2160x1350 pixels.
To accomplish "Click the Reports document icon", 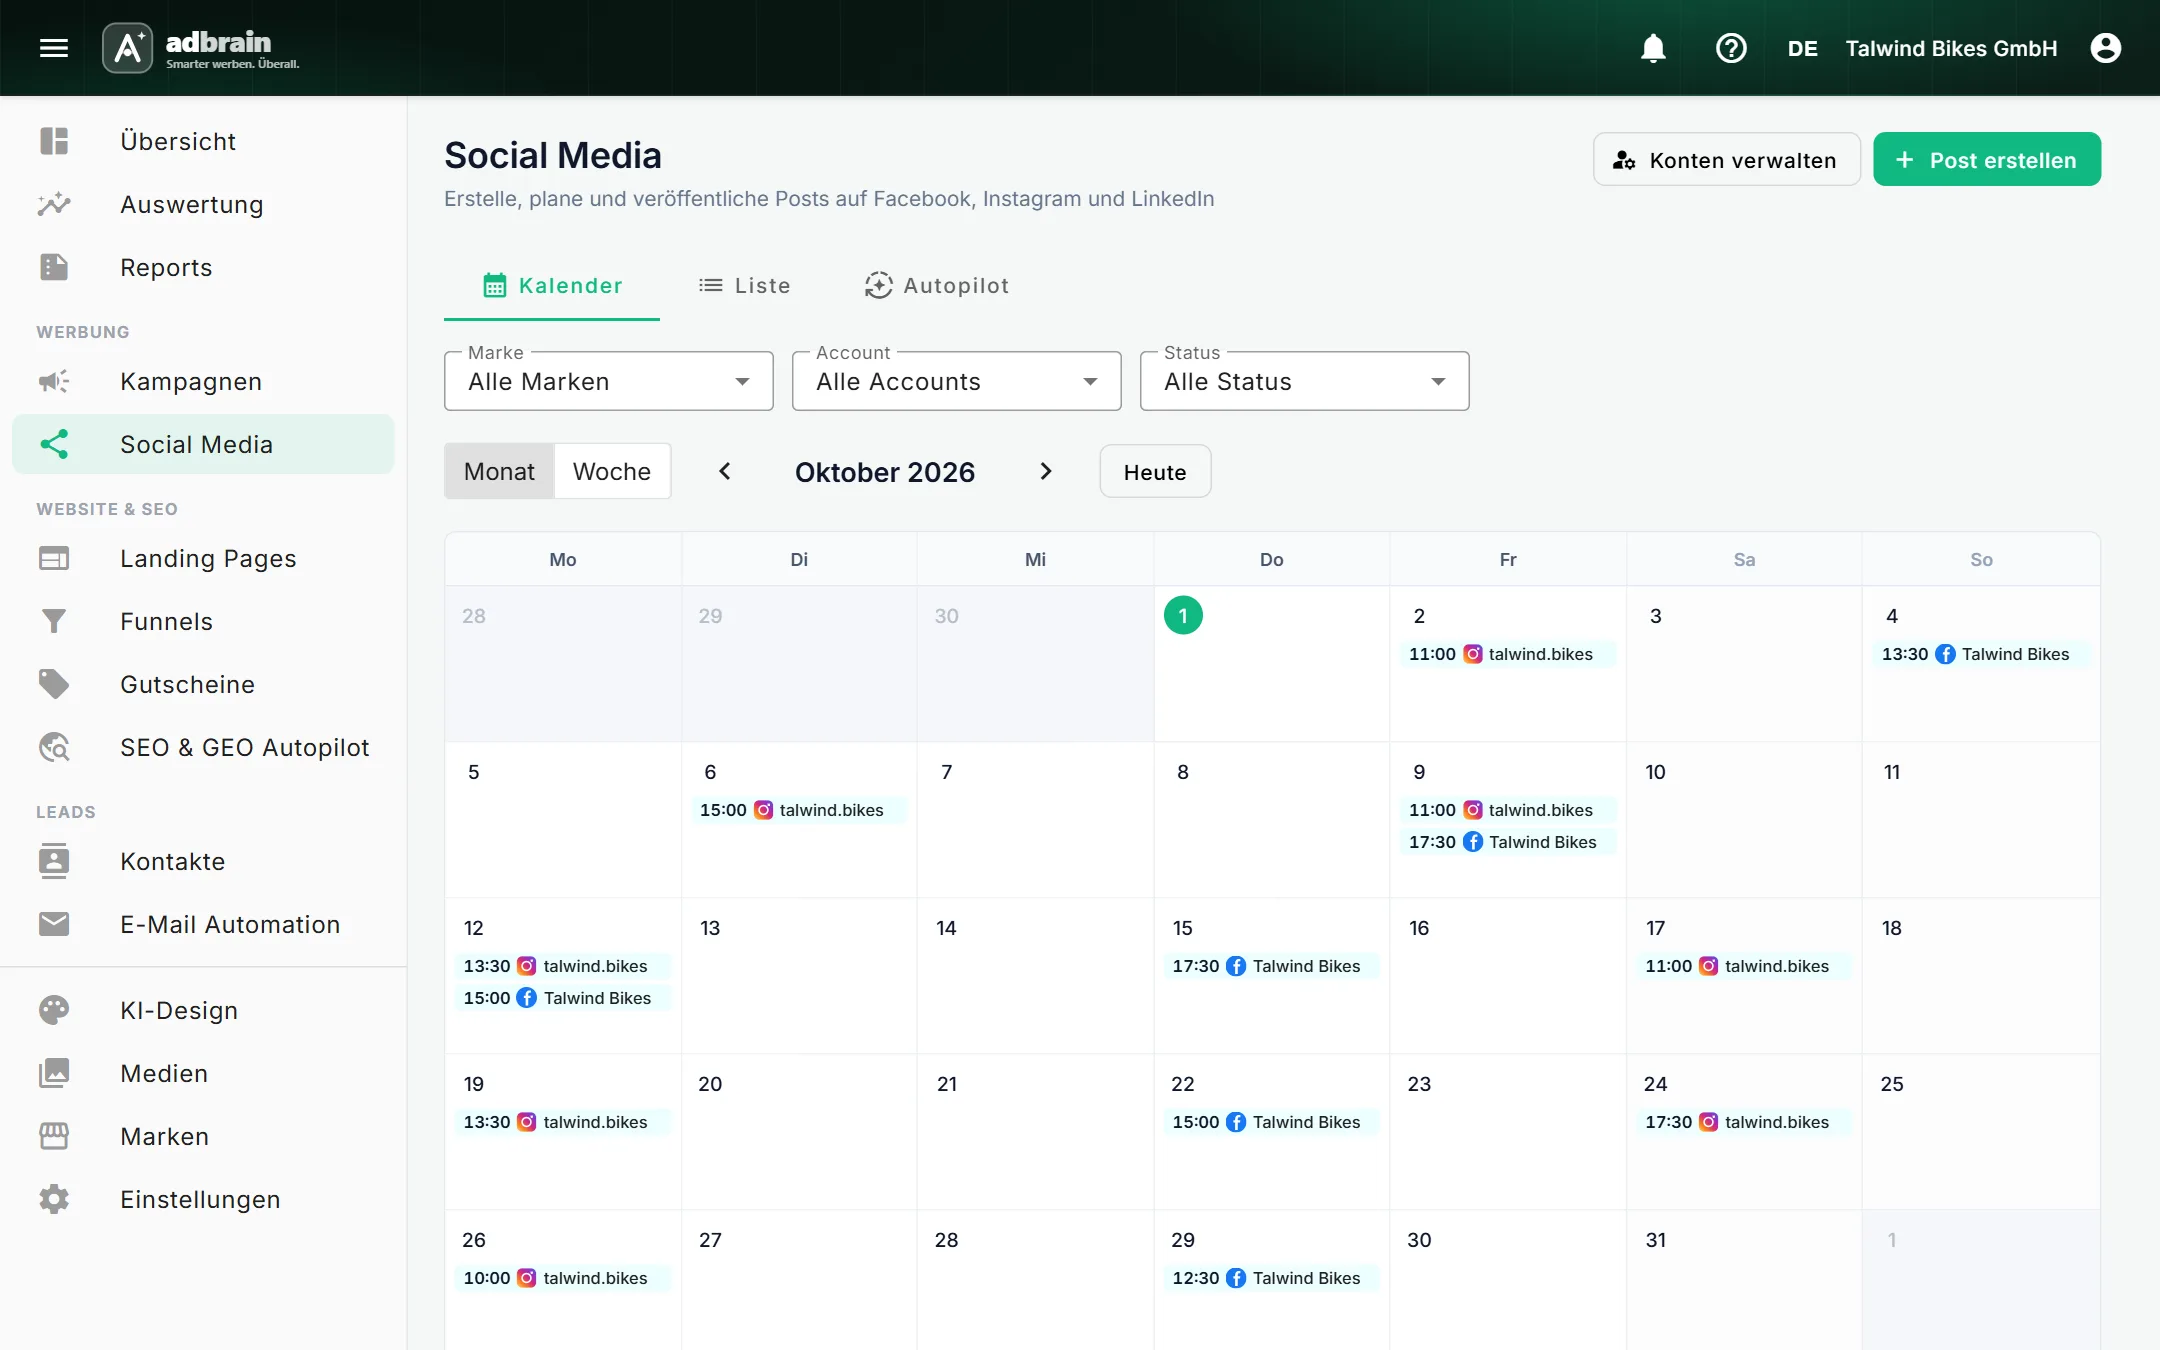I will 54,267.
